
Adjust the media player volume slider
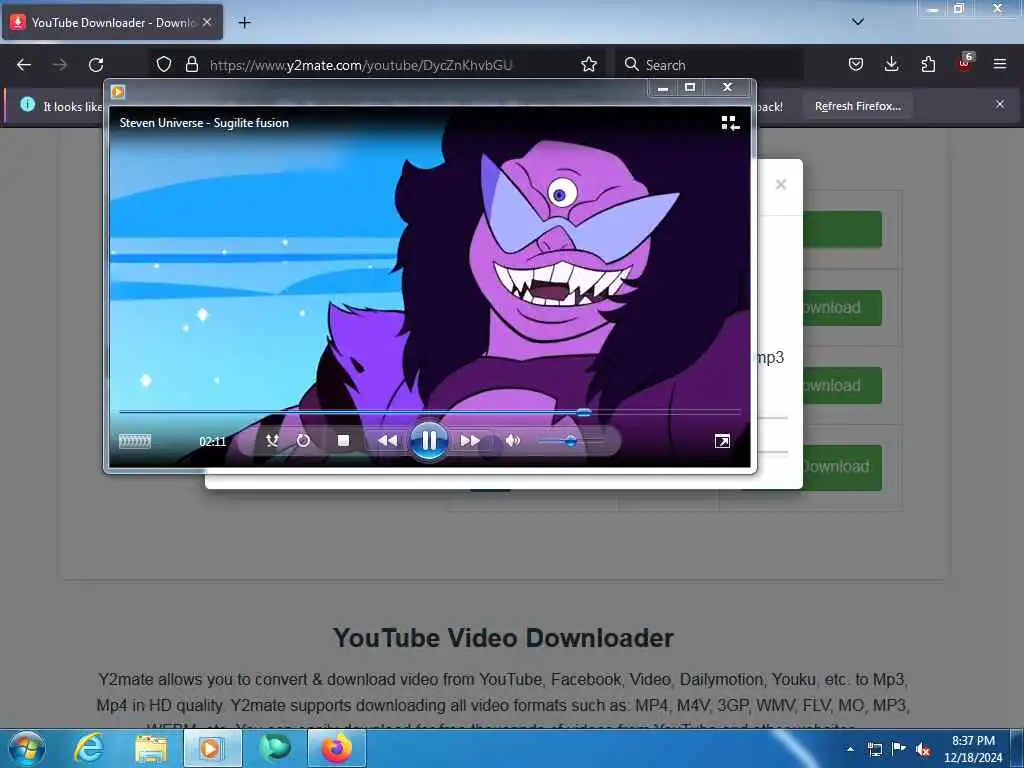pyautogui.click(x=571, y=441)
